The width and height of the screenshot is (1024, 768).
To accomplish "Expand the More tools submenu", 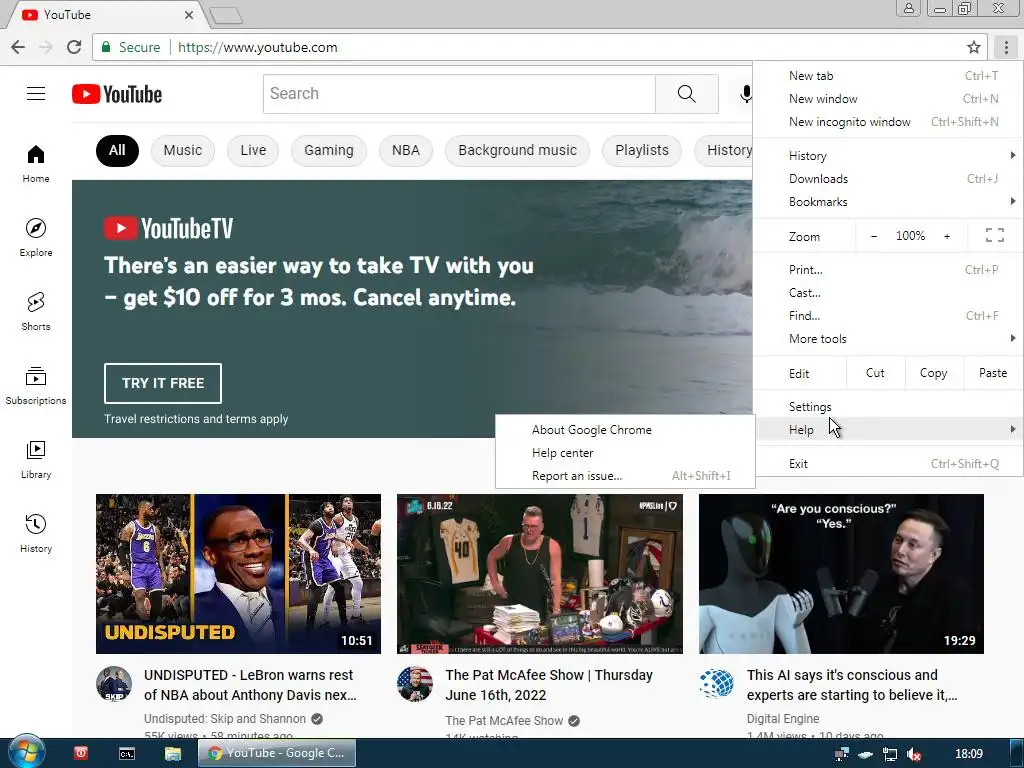I will [x=888, y=338].
